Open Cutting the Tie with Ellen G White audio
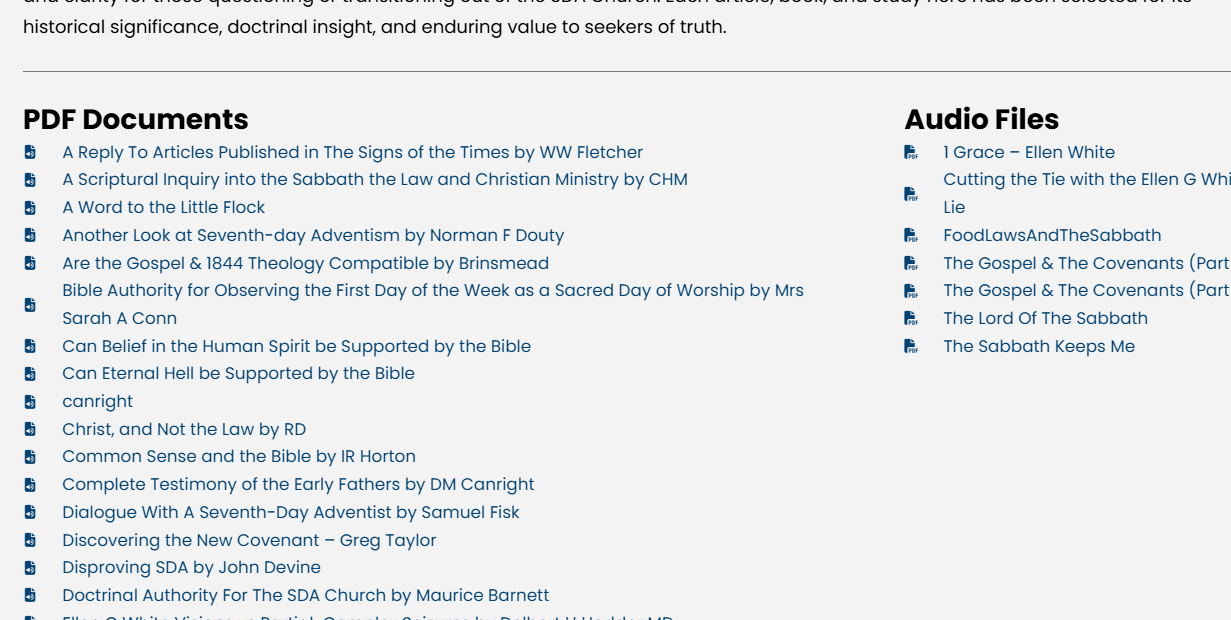The image size is (1231, 620). (1085, 180)
